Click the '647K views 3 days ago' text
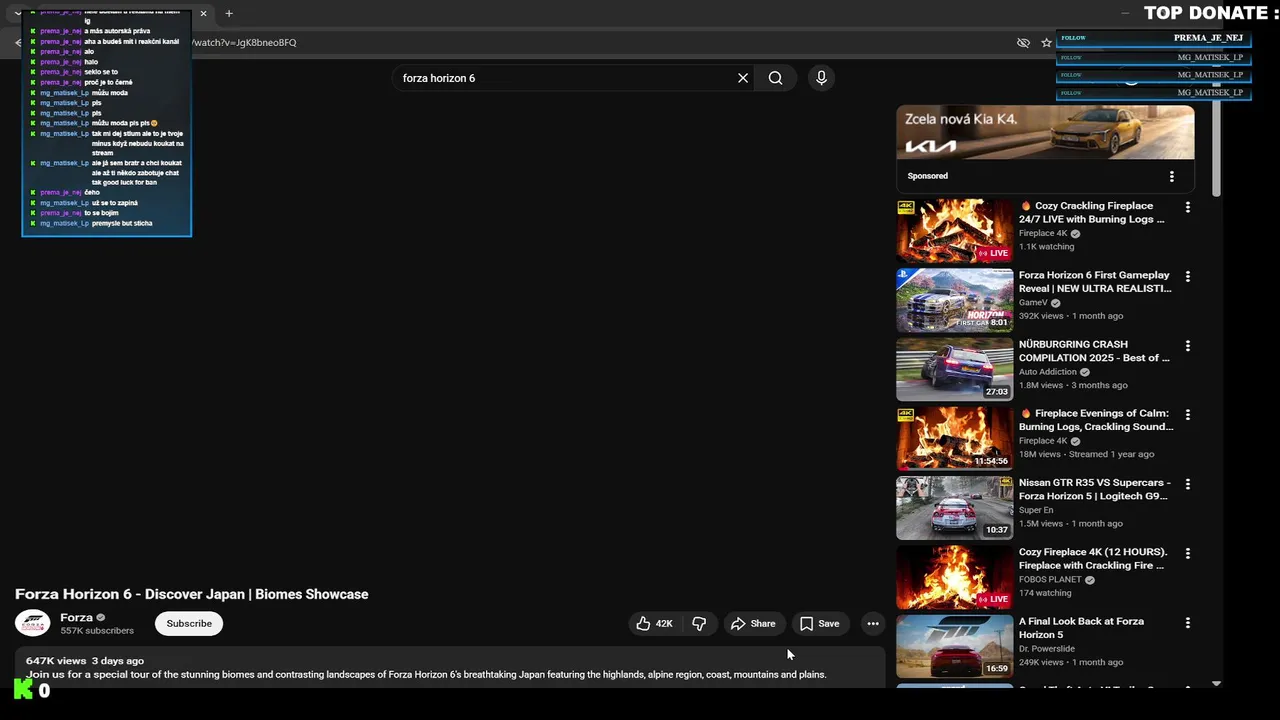1280x720 pixels. click(x=85, y=661)
